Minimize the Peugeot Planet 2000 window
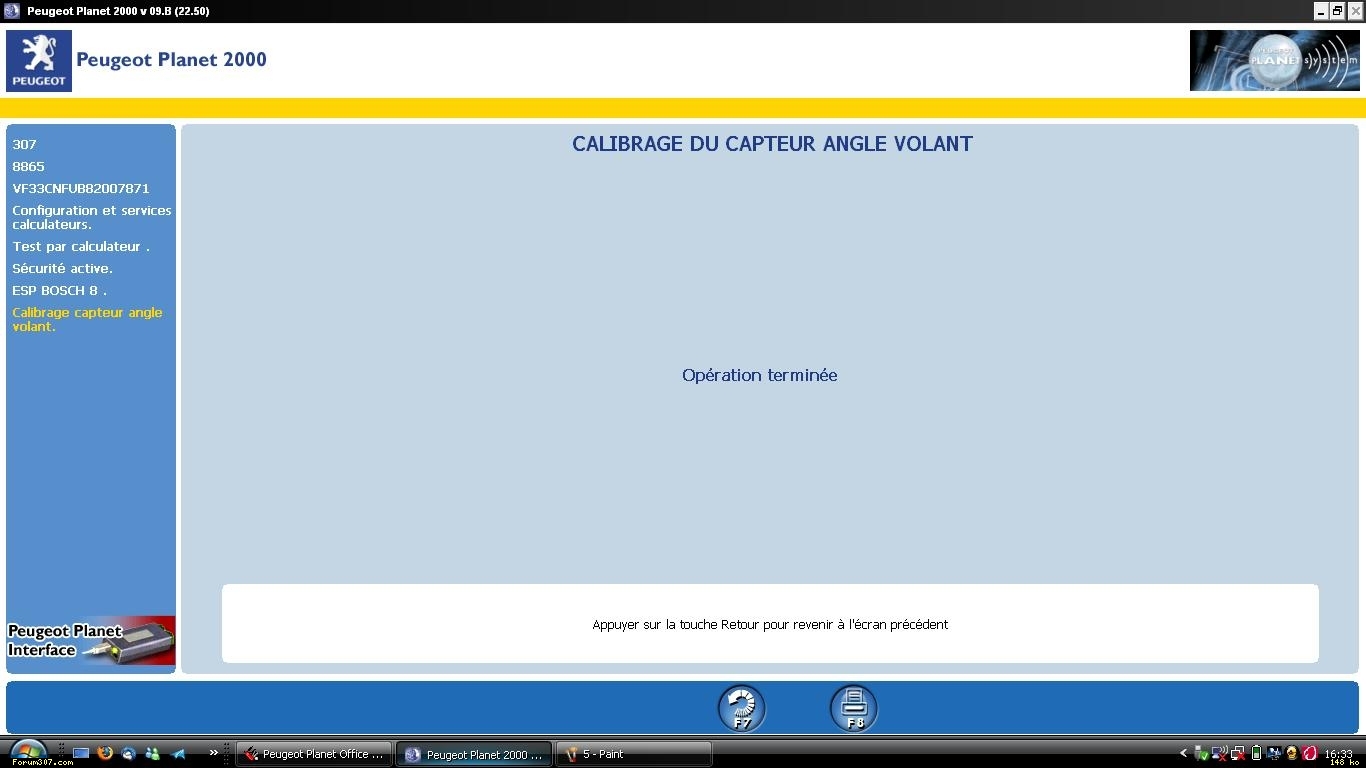This screenshot has width=1366, height=768. click(x=1321, y=11)
